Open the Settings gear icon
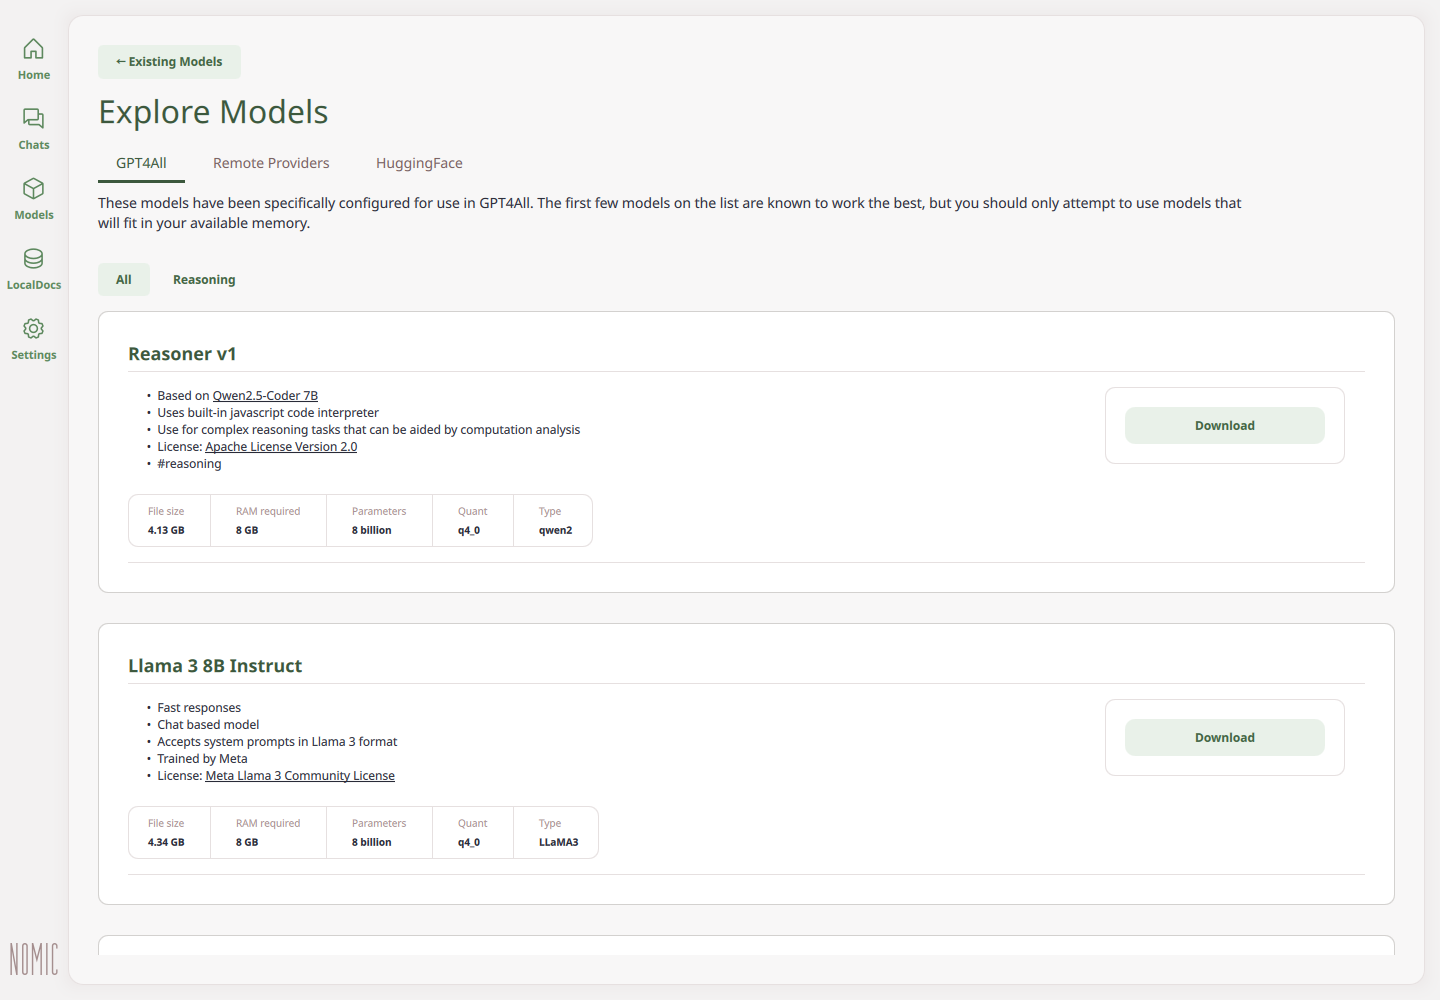The width and height of the screenshot is (1440, 1000). [33, 329]
